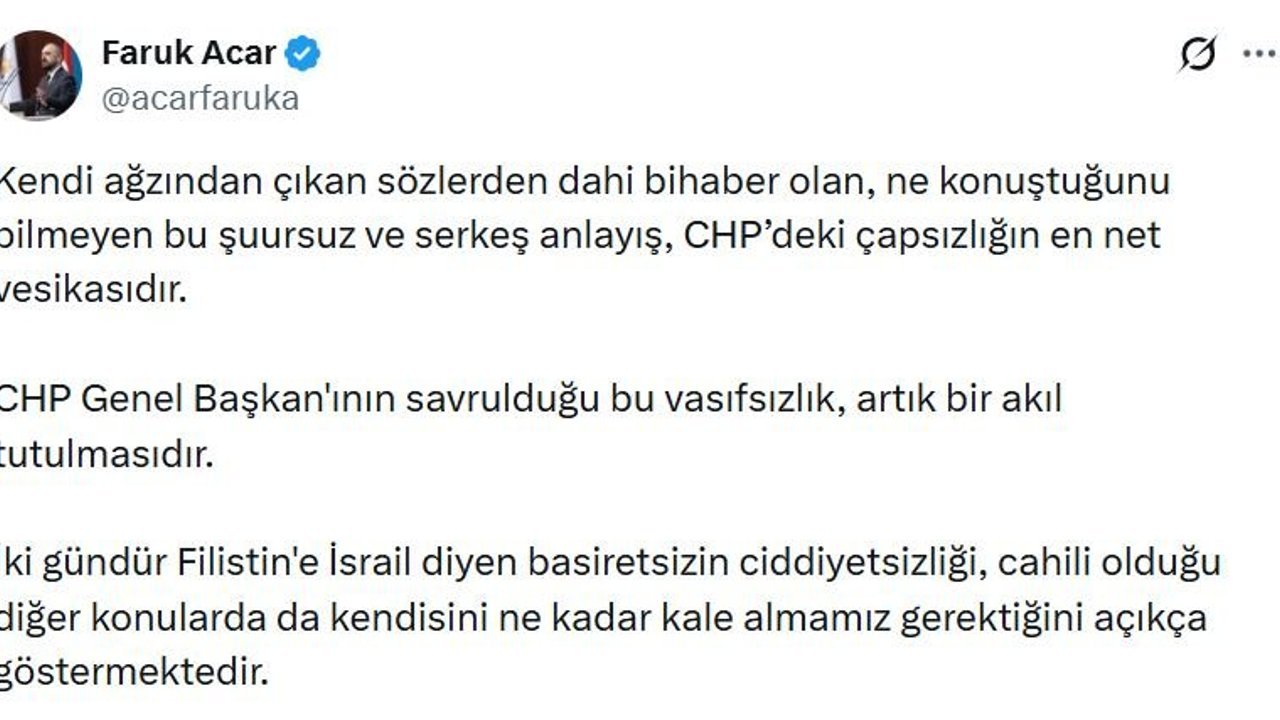Click the display name "Faruk Acar"

189,53
